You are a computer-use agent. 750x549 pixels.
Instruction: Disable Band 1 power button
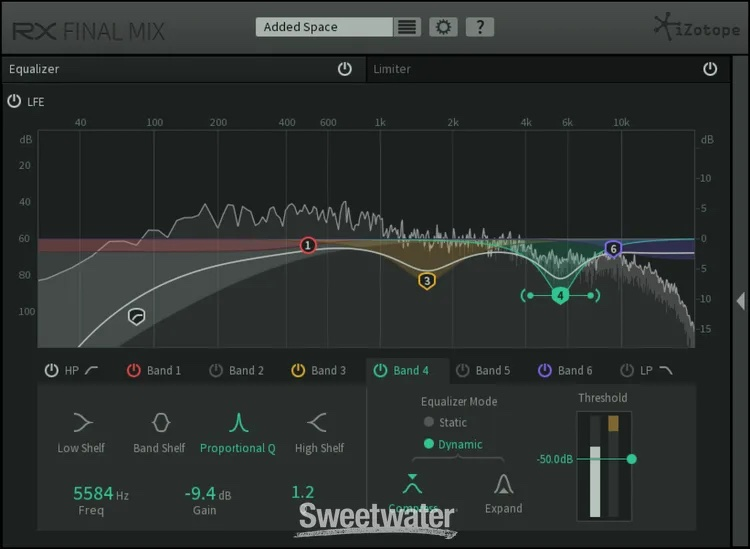(133, 371)
